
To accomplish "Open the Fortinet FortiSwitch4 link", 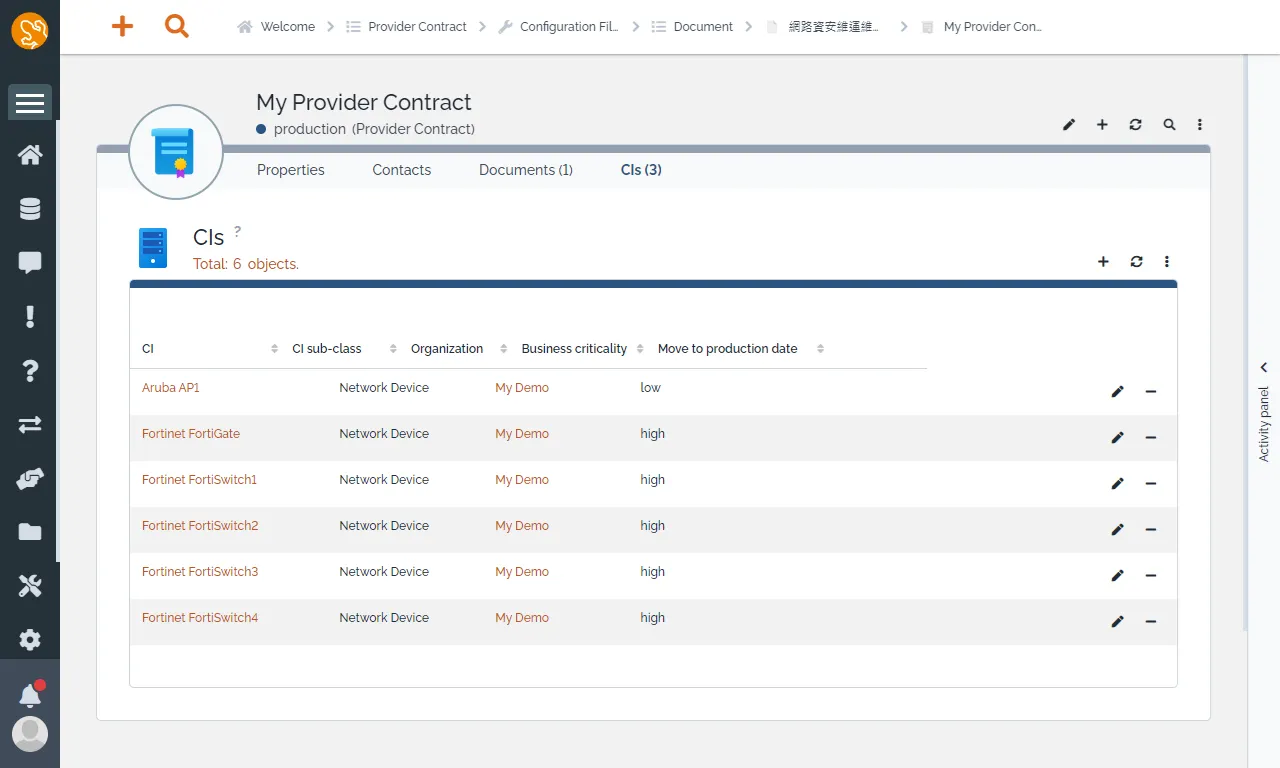I will tap(200, 618).
